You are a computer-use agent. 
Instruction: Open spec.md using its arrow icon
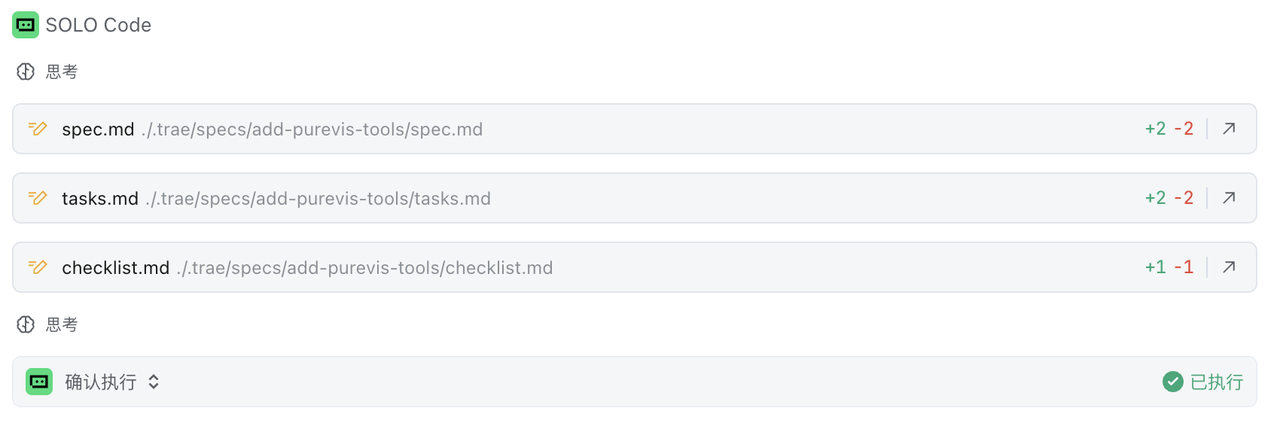tap(1229, 129)
